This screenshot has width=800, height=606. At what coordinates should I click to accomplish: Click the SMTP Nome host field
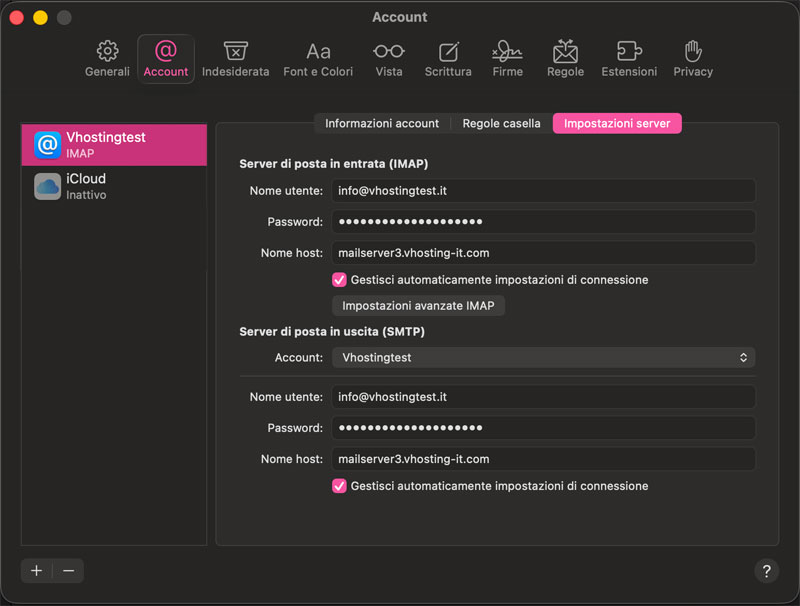[543, 459]
